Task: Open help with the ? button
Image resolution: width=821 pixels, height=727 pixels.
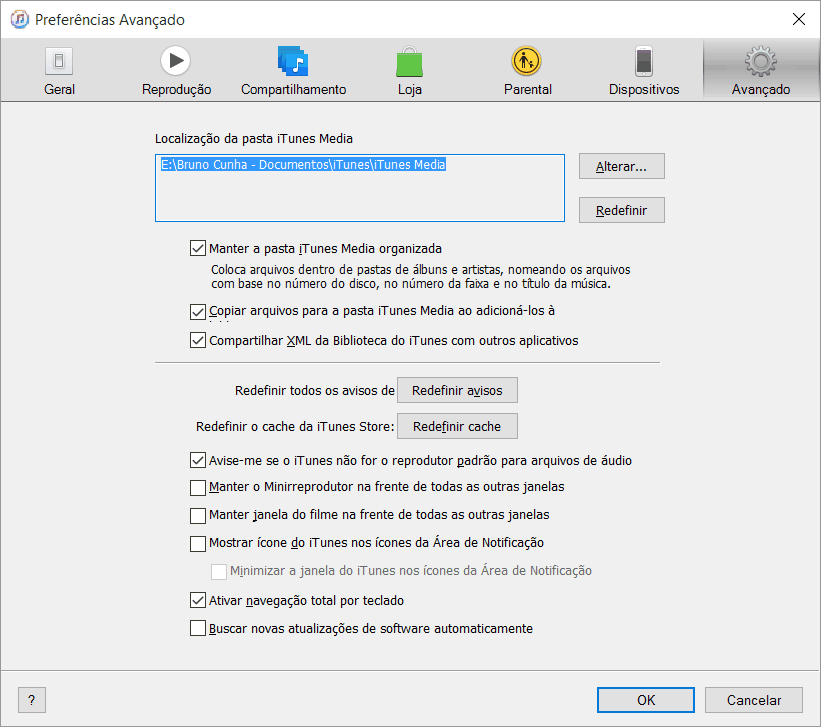Action: [x=32, y=700]
